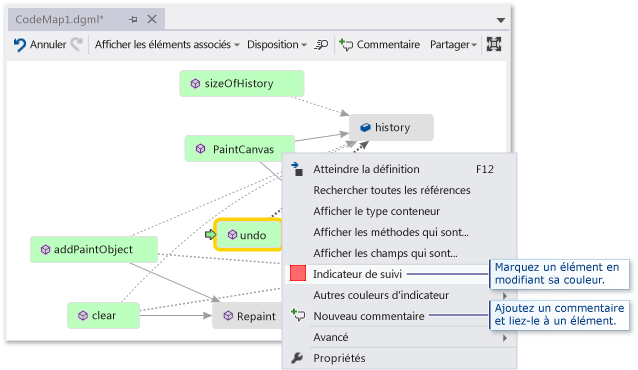Image resolution: width=638 pixels, height=370 pixels.
Task: Select the addPaintObject node
Action: click(x=94, y=250)
